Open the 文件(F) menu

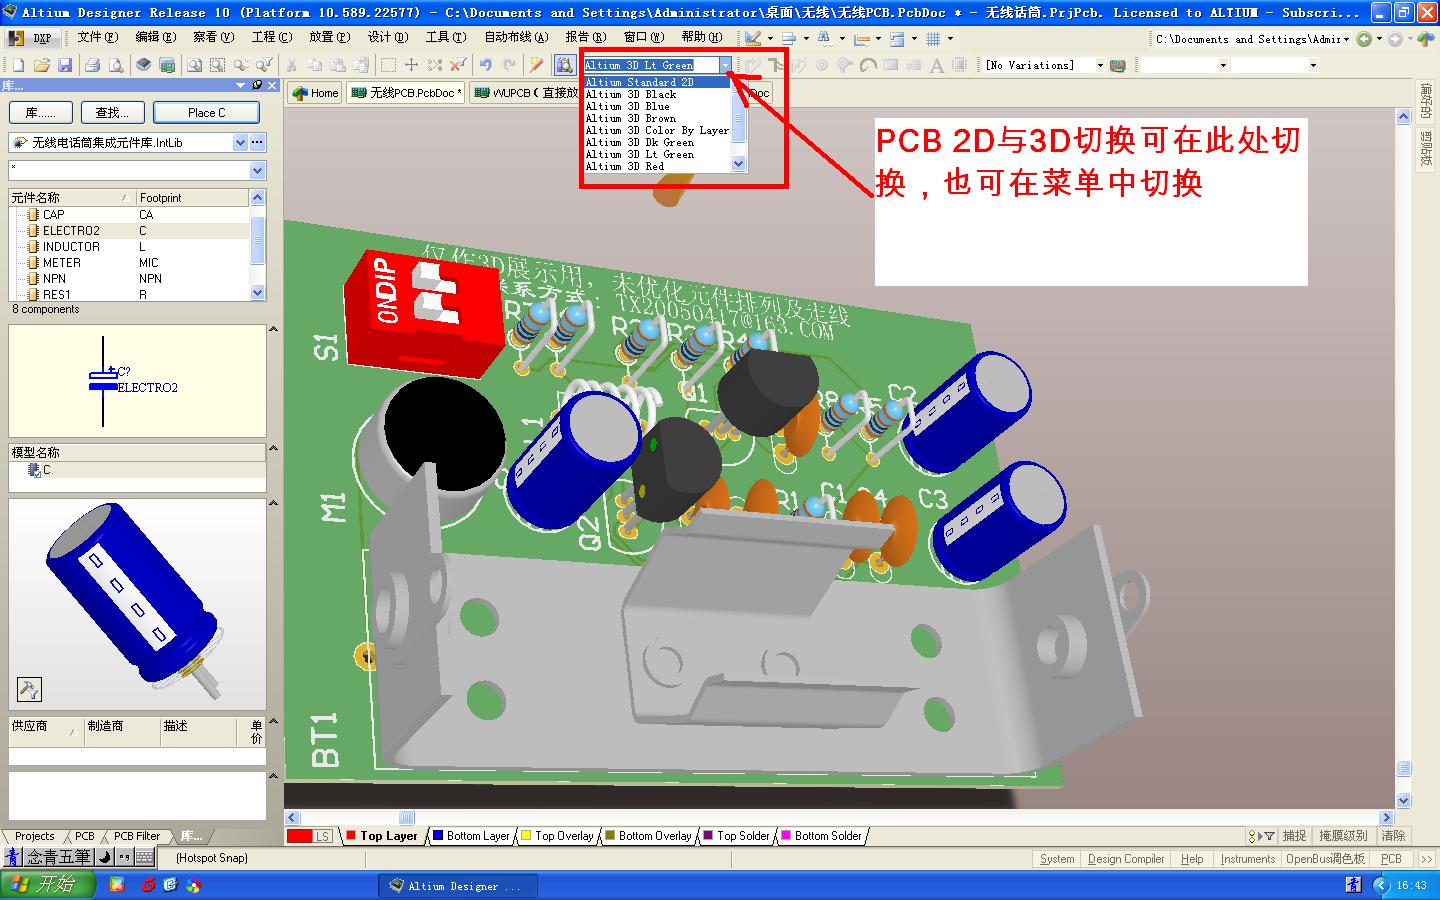click(98, 38)
